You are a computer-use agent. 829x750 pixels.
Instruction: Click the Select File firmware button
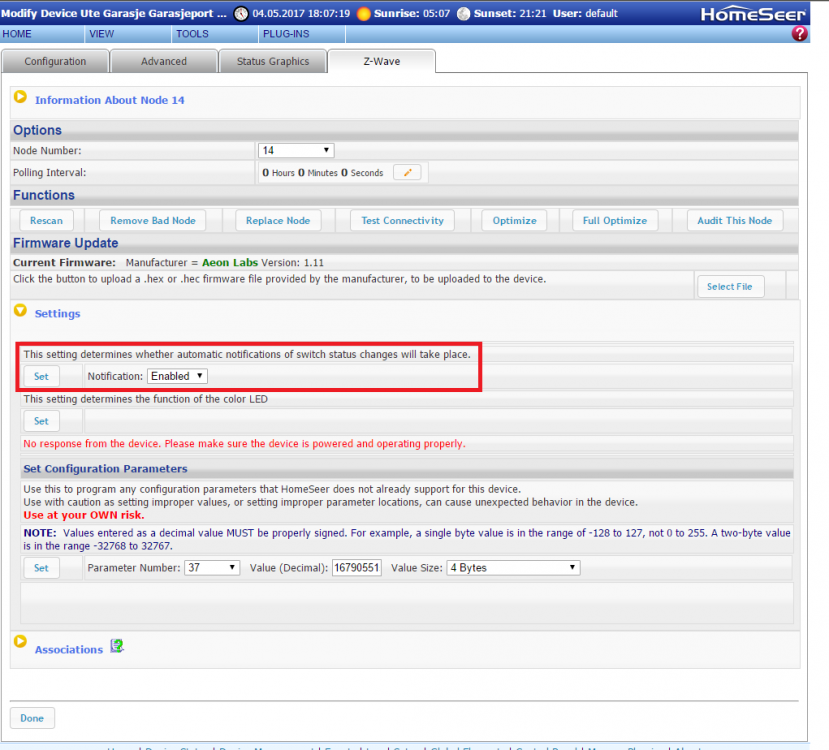tap(729, 286)
